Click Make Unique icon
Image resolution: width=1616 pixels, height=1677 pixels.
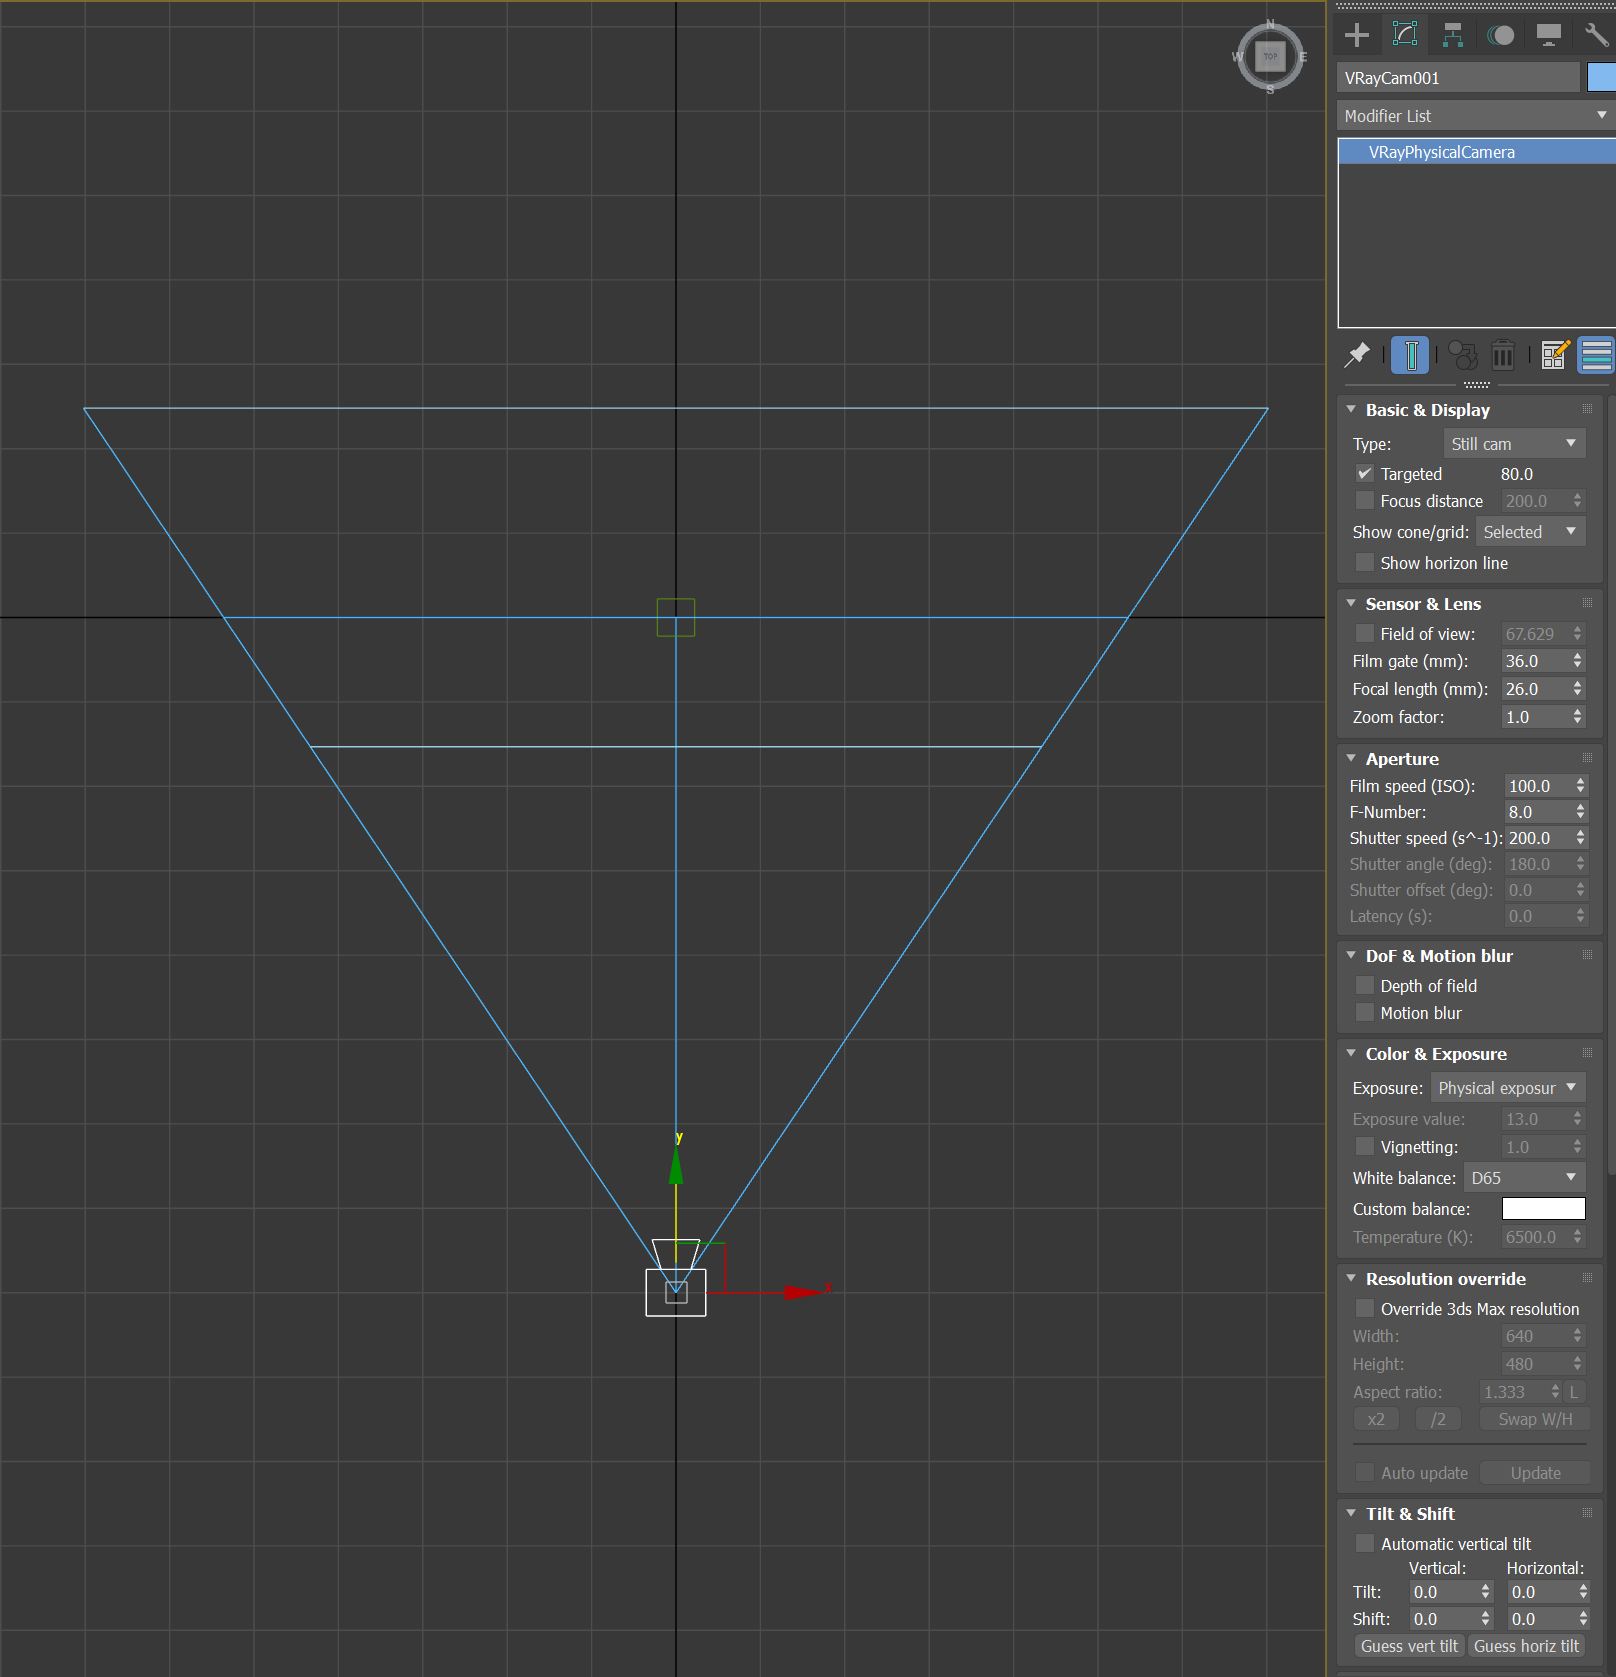pyautogui.click(x=1463, y=355)
